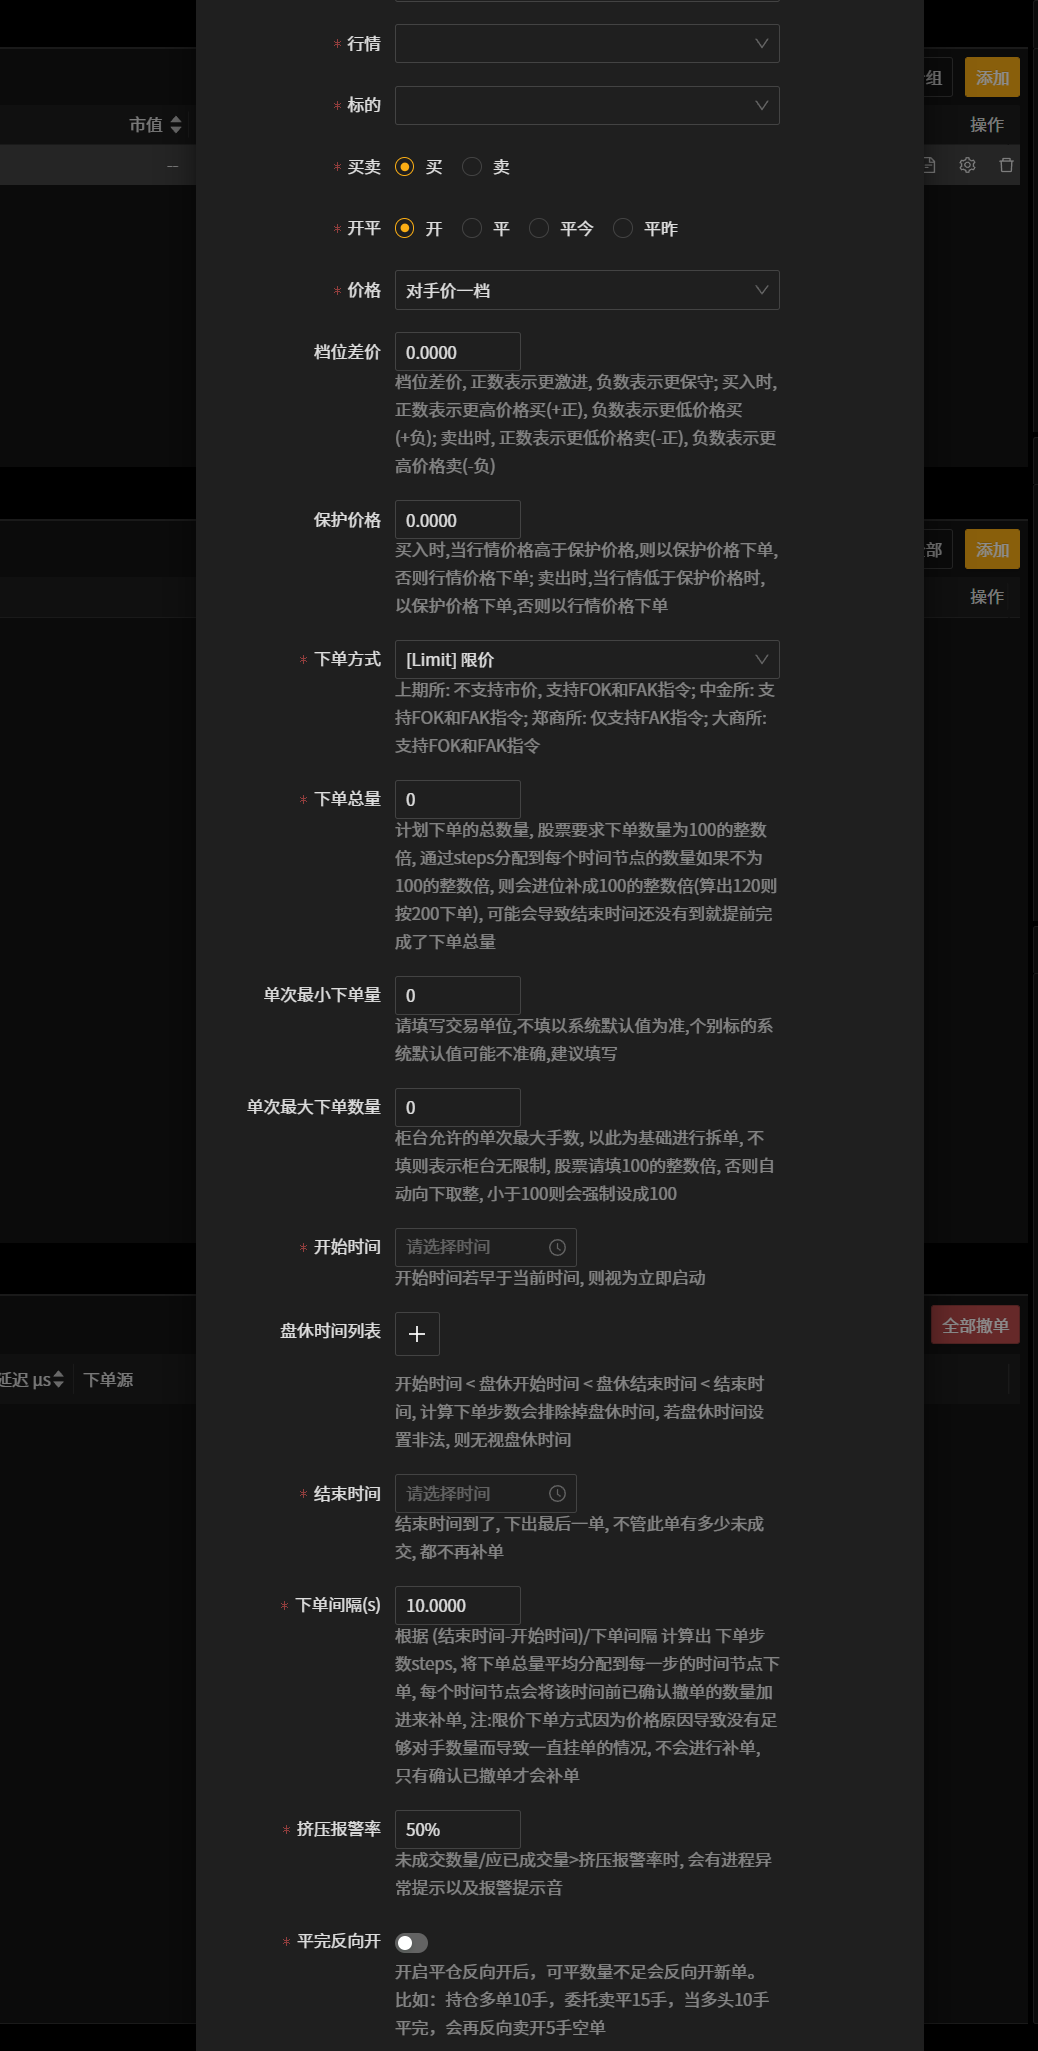
Task: Open the 价格 dropdown showing 对手价一档
Action: pyautogui.click(x=587, y=291)
